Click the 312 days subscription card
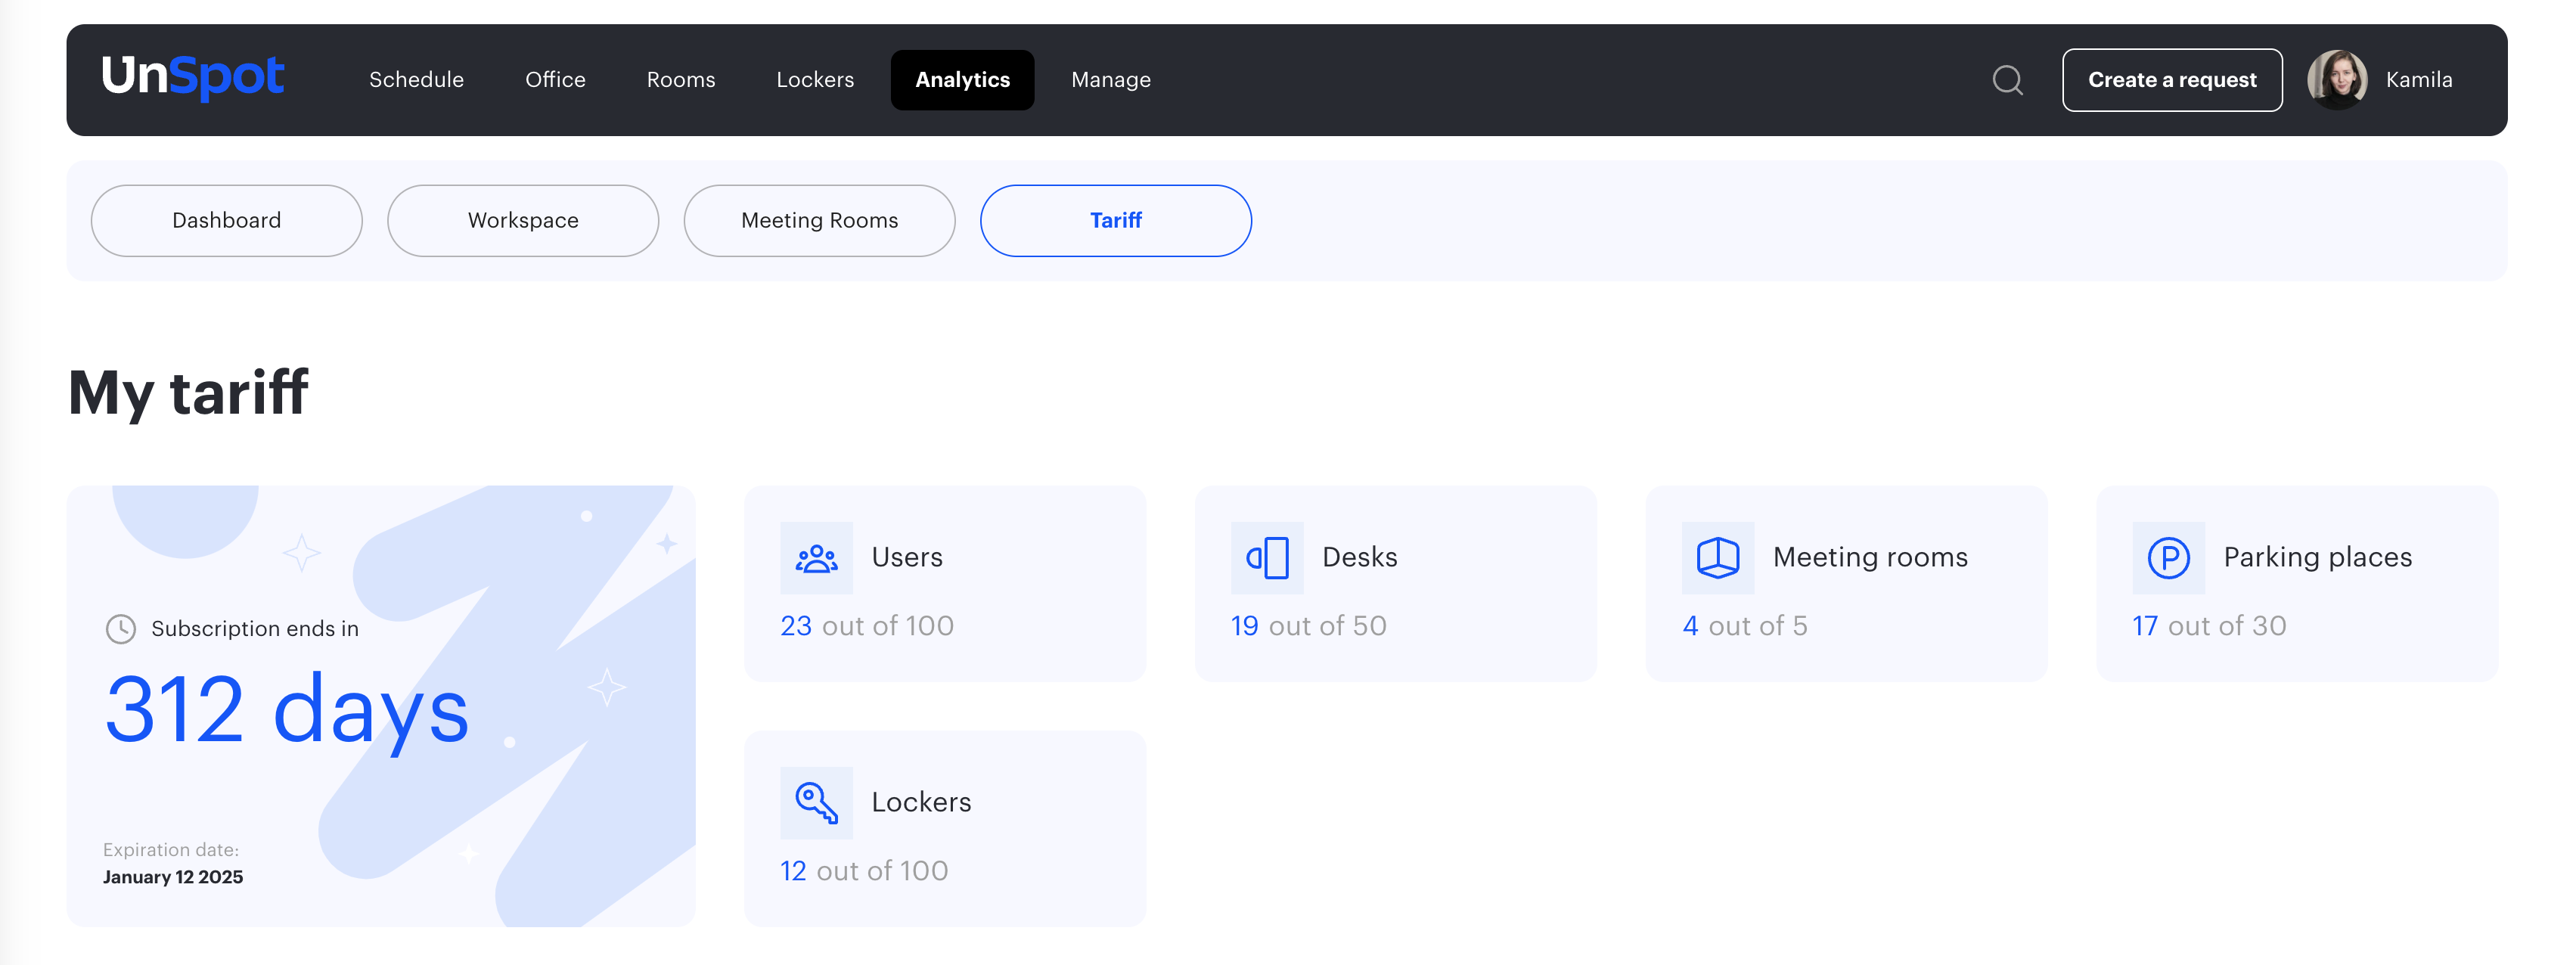2576x965 pixels. pyautogui.click(x=380, y=706)
